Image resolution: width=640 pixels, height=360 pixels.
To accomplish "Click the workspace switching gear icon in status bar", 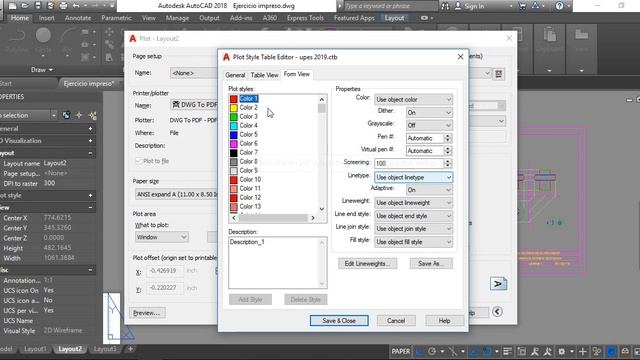I will tap(562, 351).
